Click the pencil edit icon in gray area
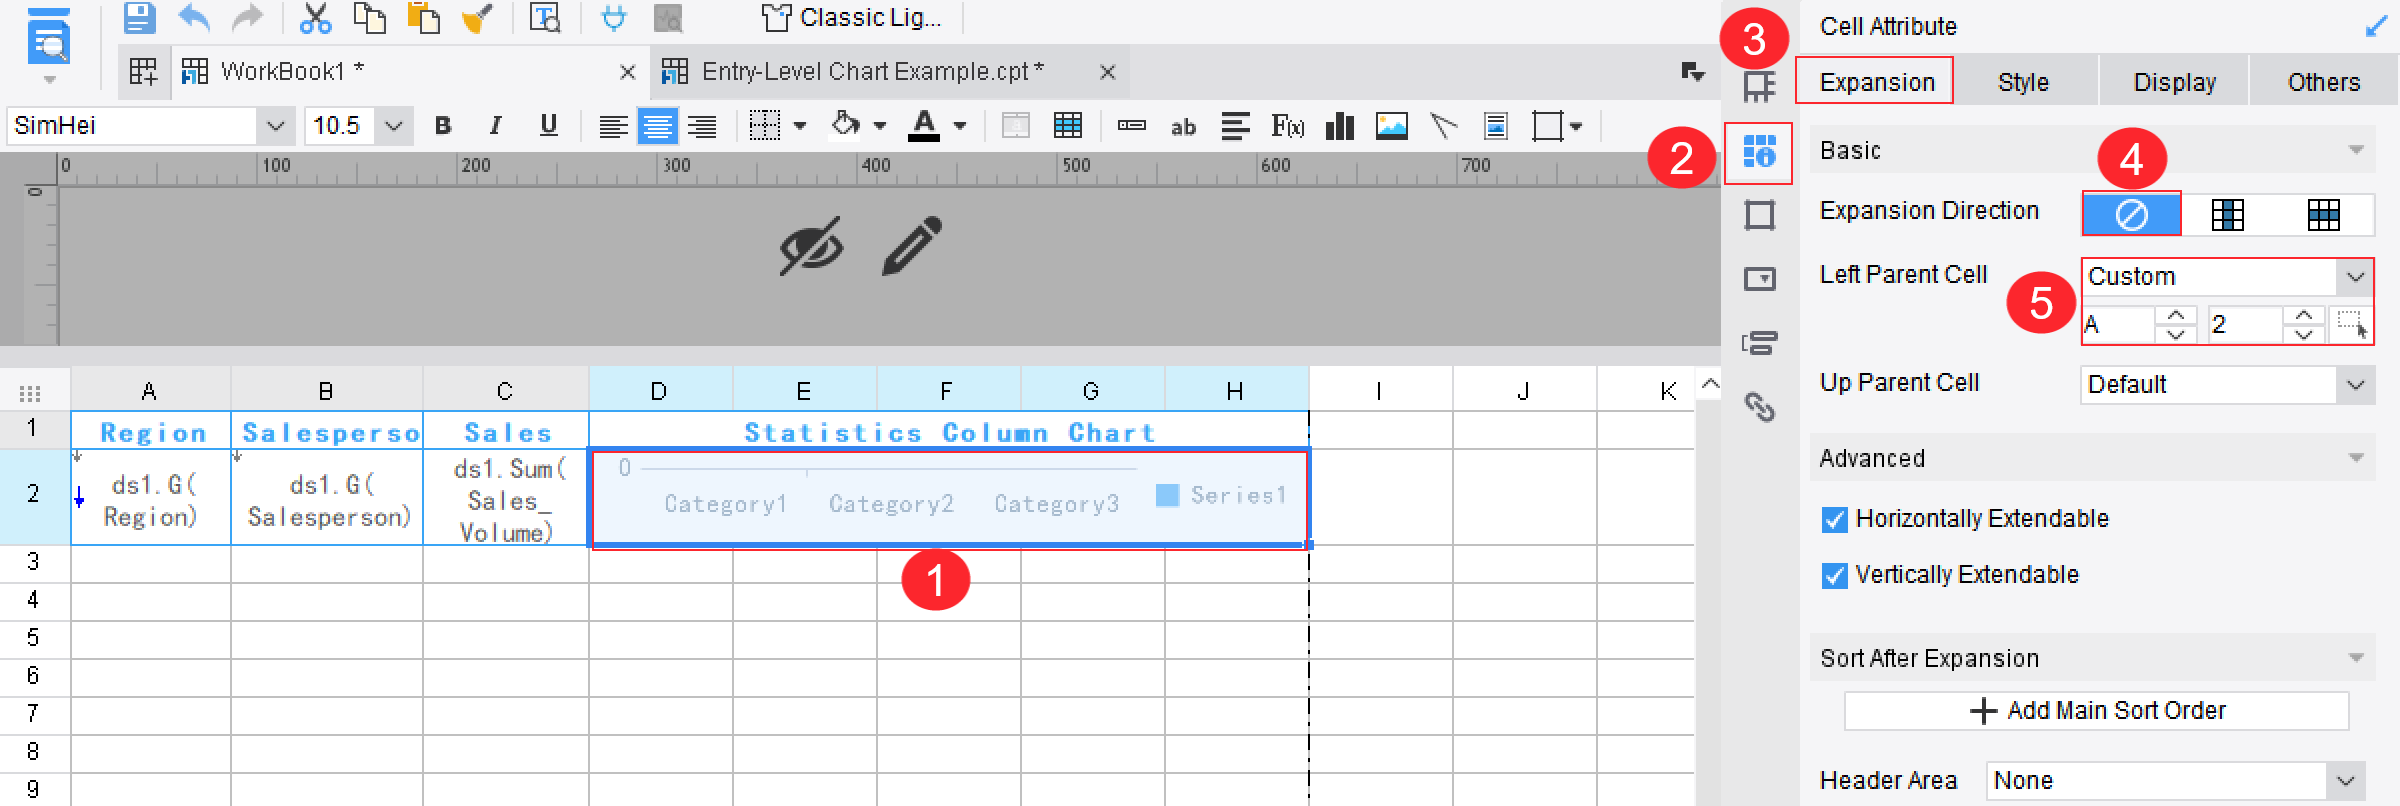2400x806 pixels. tap(912, 245)
